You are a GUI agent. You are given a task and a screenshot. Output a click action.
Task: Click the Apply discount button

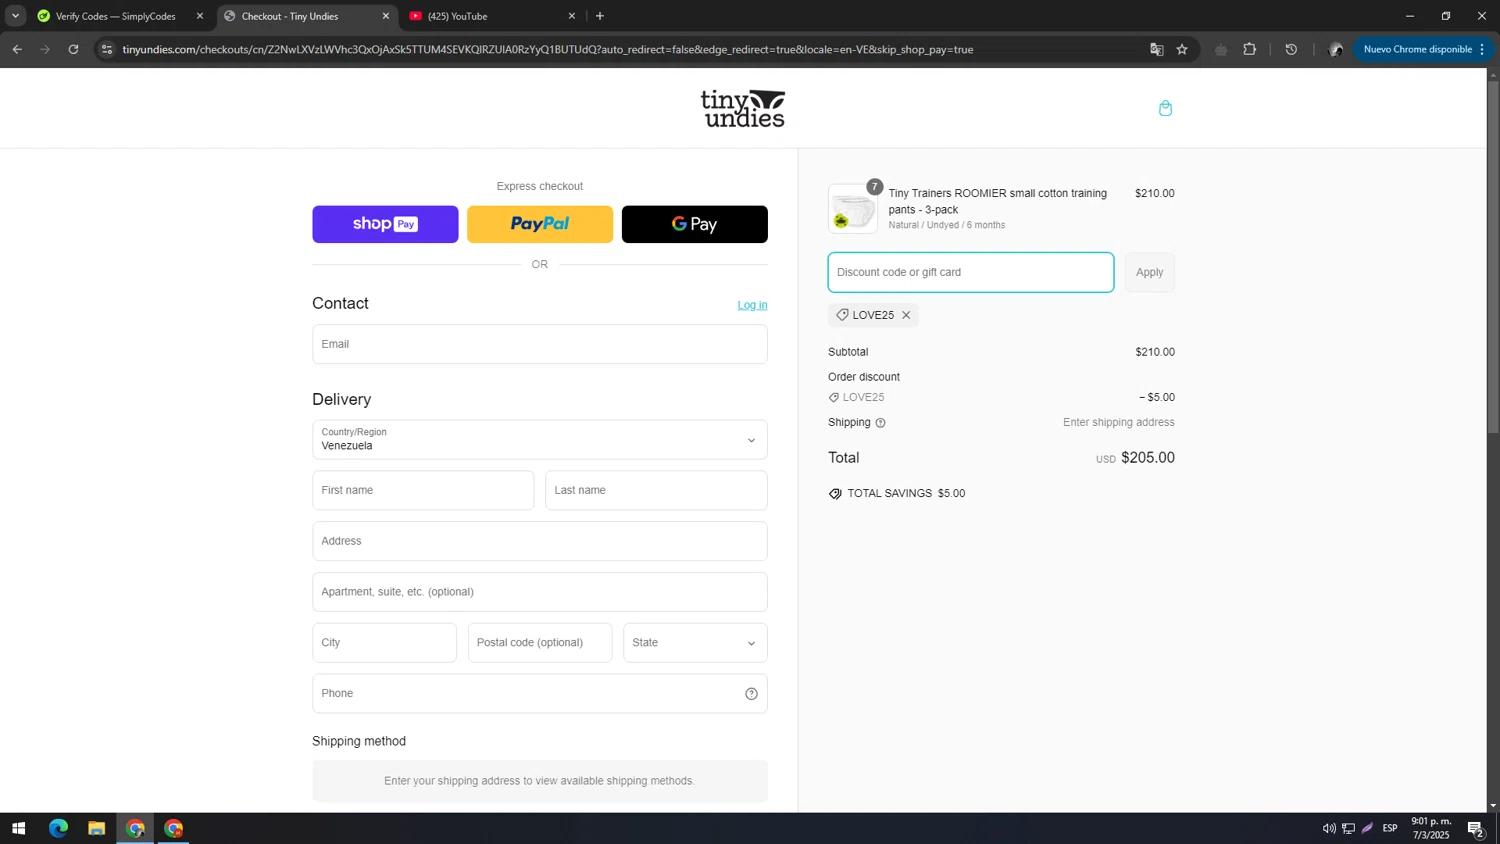tap(1149, 272)
